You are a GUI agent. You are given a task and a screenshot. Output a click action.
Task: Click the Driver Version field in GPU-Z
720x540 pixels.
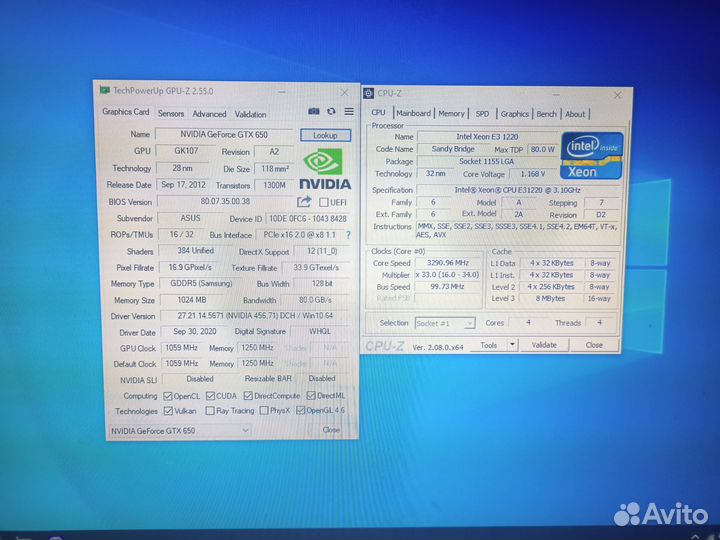[x=255, y=316]
